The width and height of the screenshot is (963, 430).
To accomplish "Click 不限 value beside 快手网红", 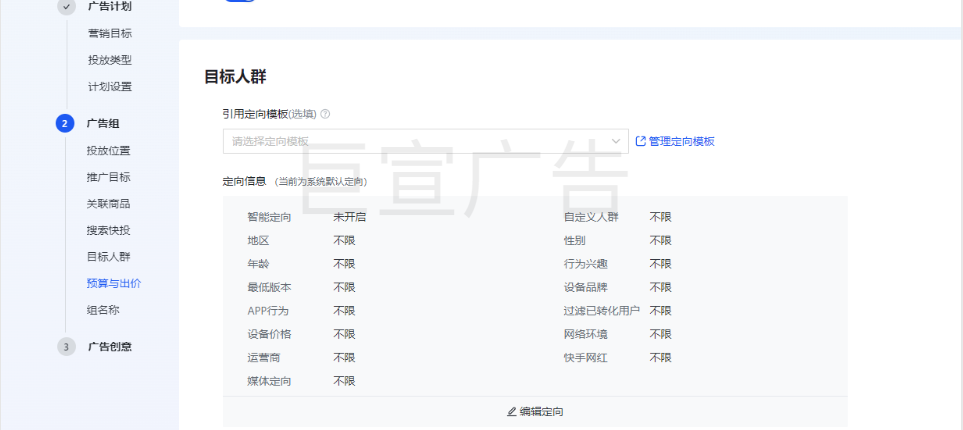I will (x=661, y=358).
